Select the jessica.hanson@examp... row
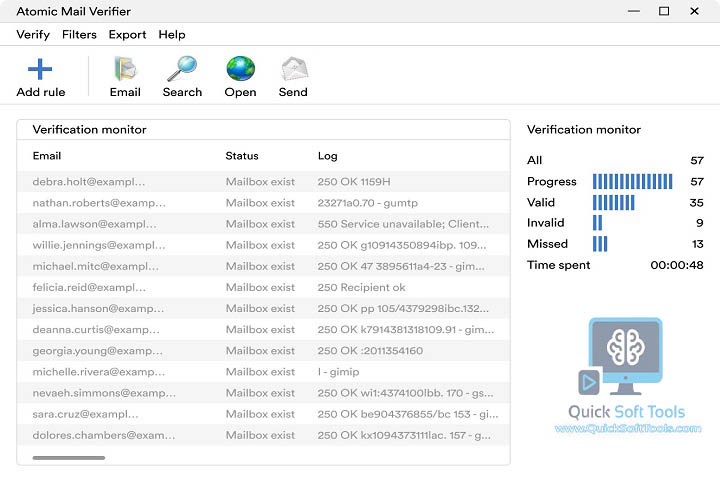720x480 pixels. 264,309
